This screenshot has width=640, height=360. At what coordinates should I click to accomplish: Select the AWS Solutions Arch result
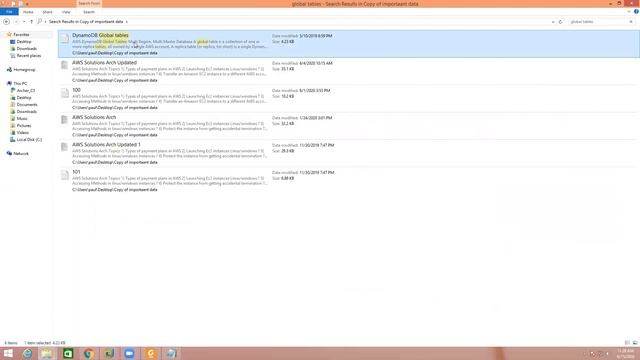[x=349, y=126]
